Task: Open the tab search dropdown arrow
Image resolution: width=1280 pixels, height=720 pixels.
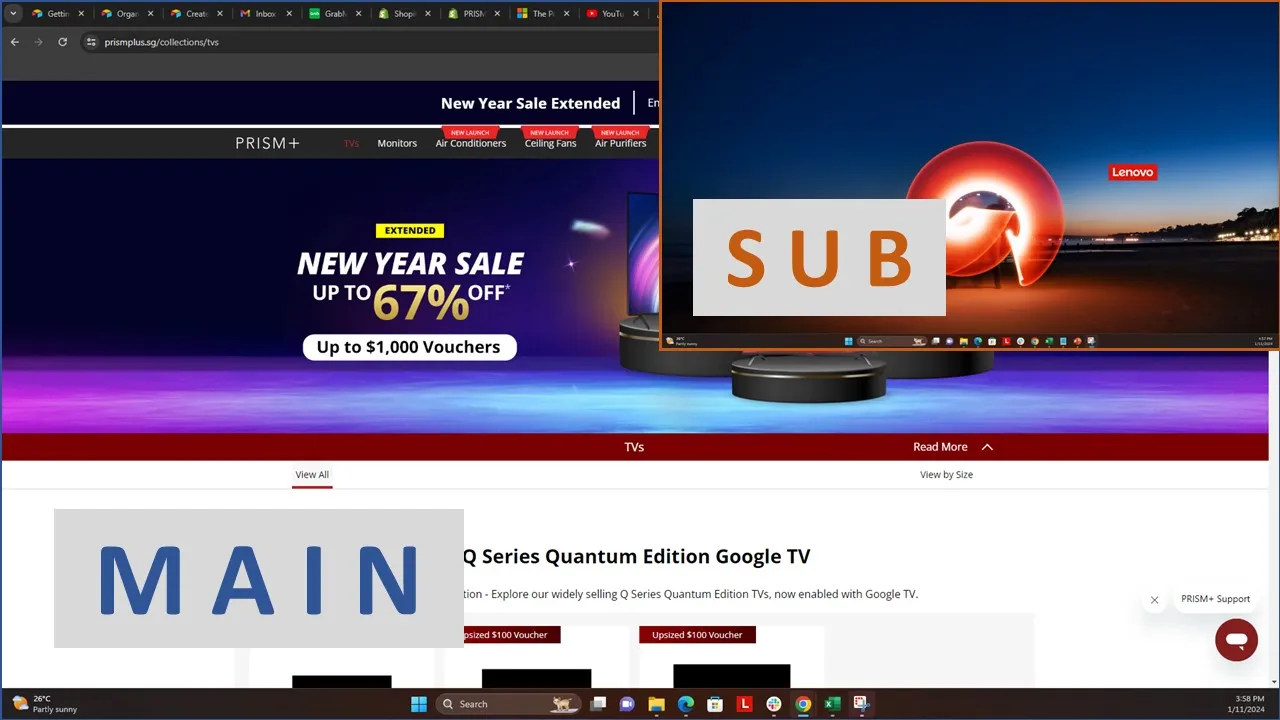Action: (13, 14)
